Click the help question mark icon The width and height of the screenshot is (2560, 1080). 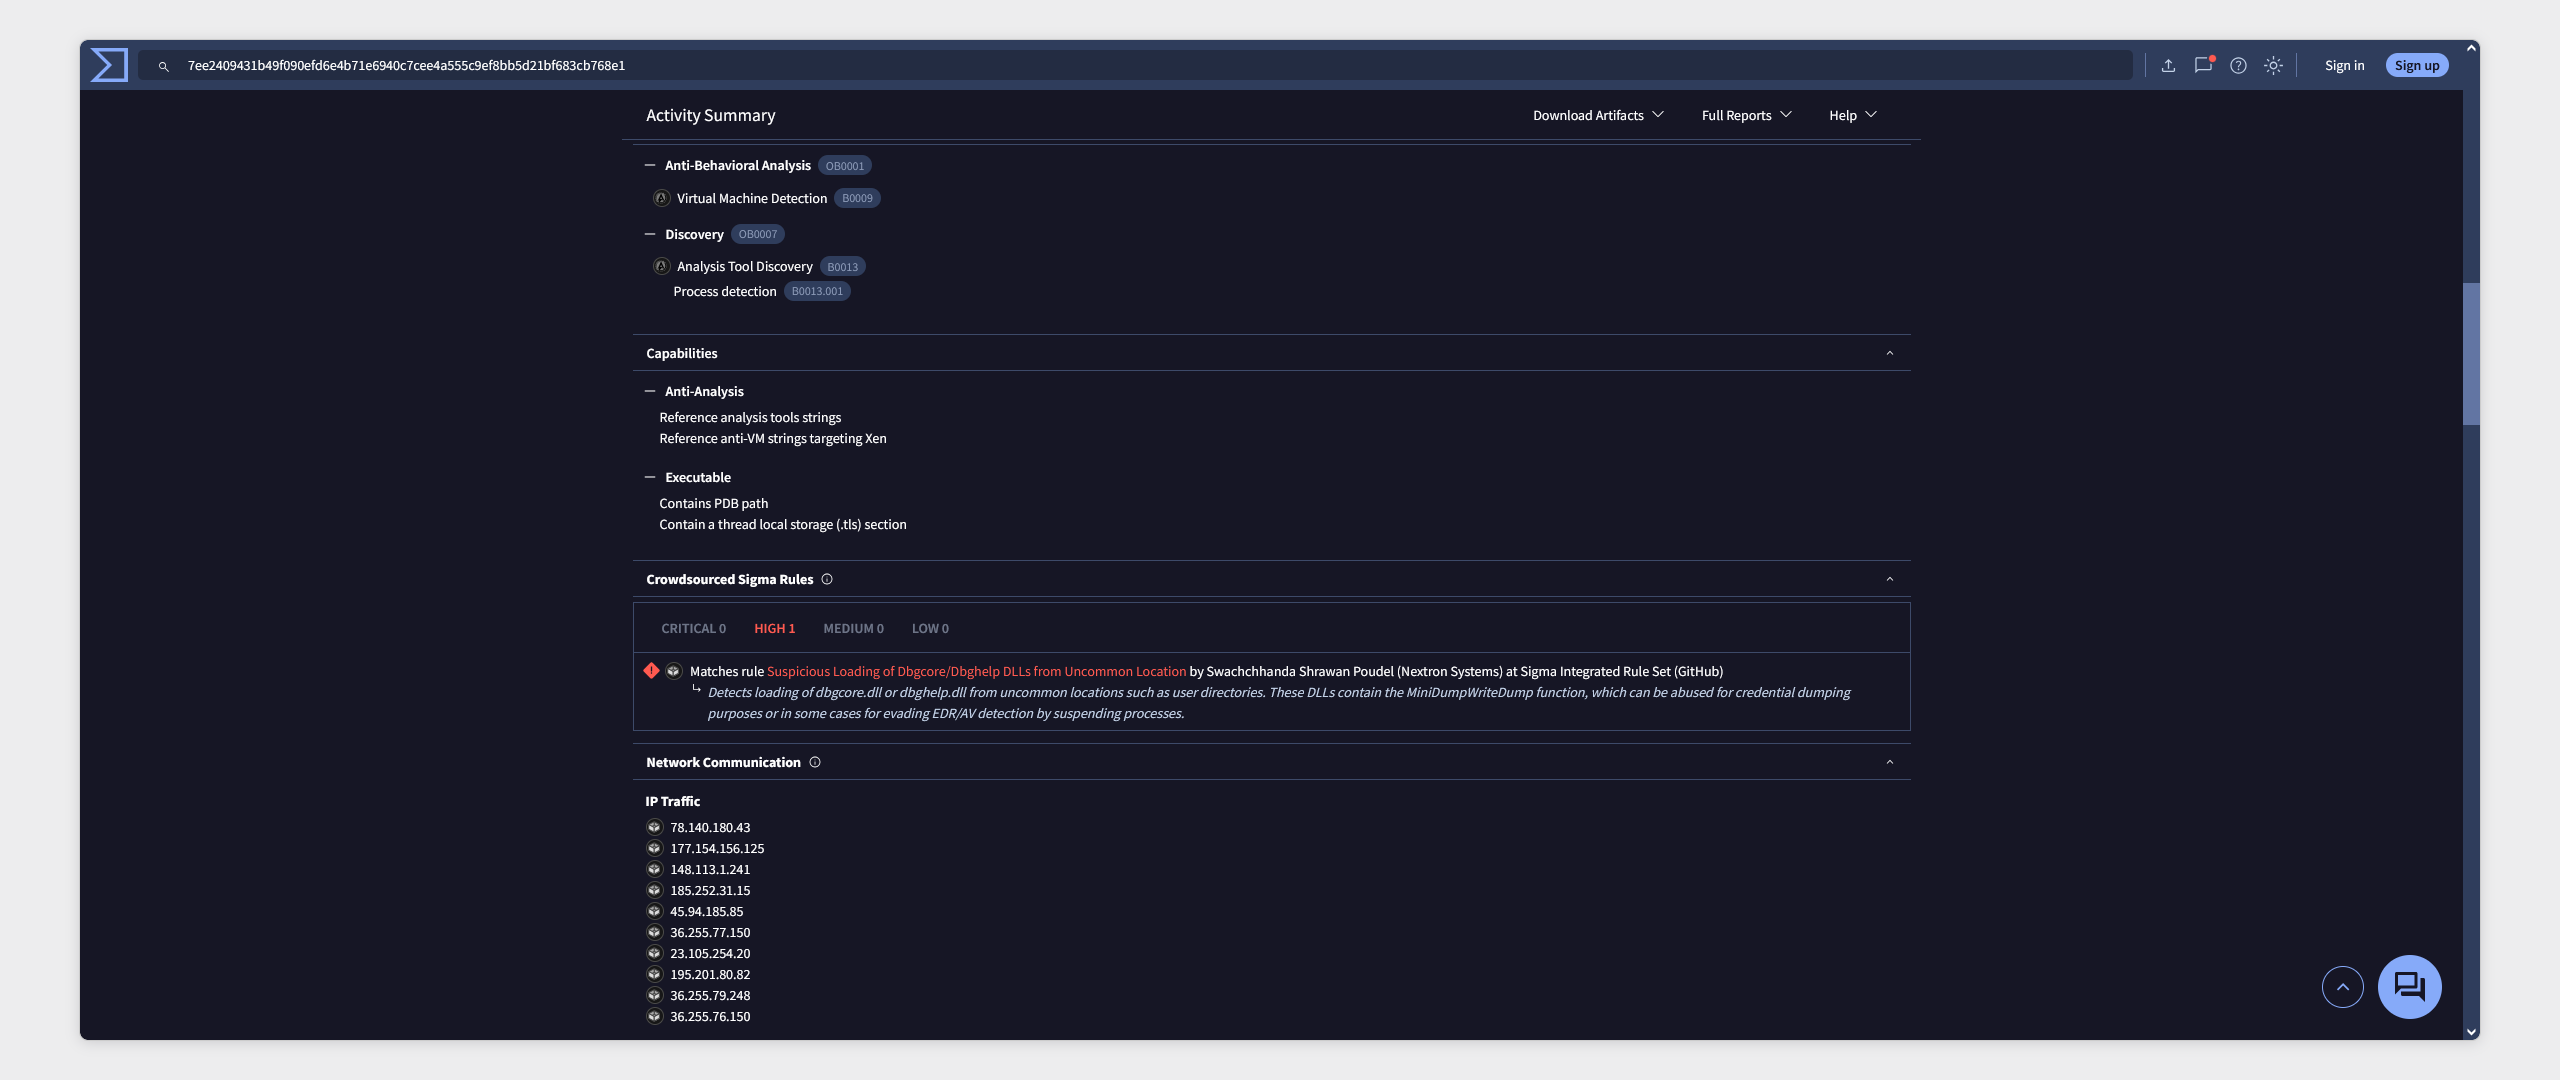(2238, 66)
